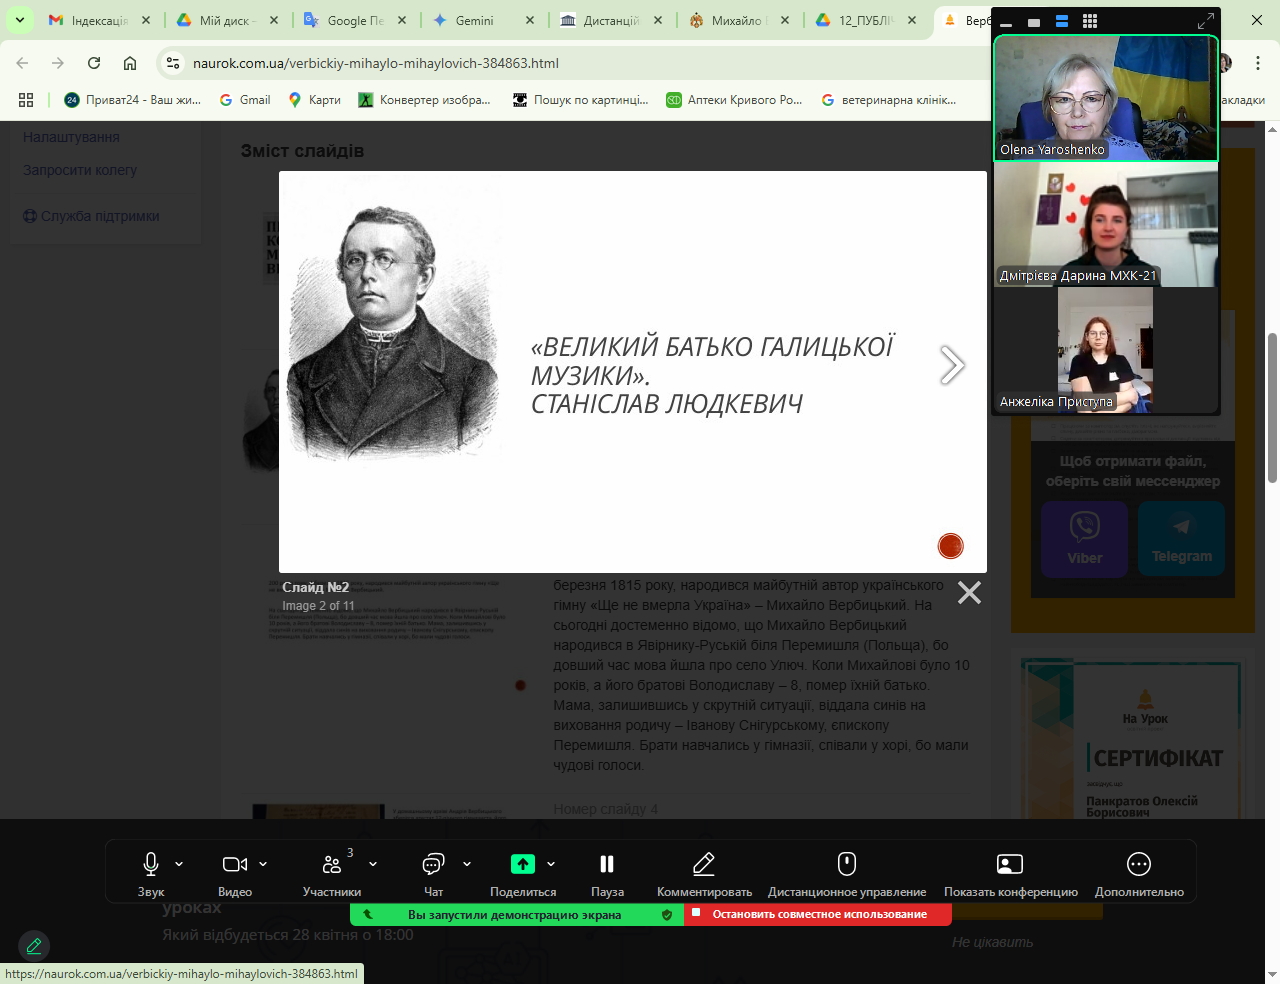Toggle camera with Видео button
The height and width of the screenshot is (984, 1280).
pos(234,864)
